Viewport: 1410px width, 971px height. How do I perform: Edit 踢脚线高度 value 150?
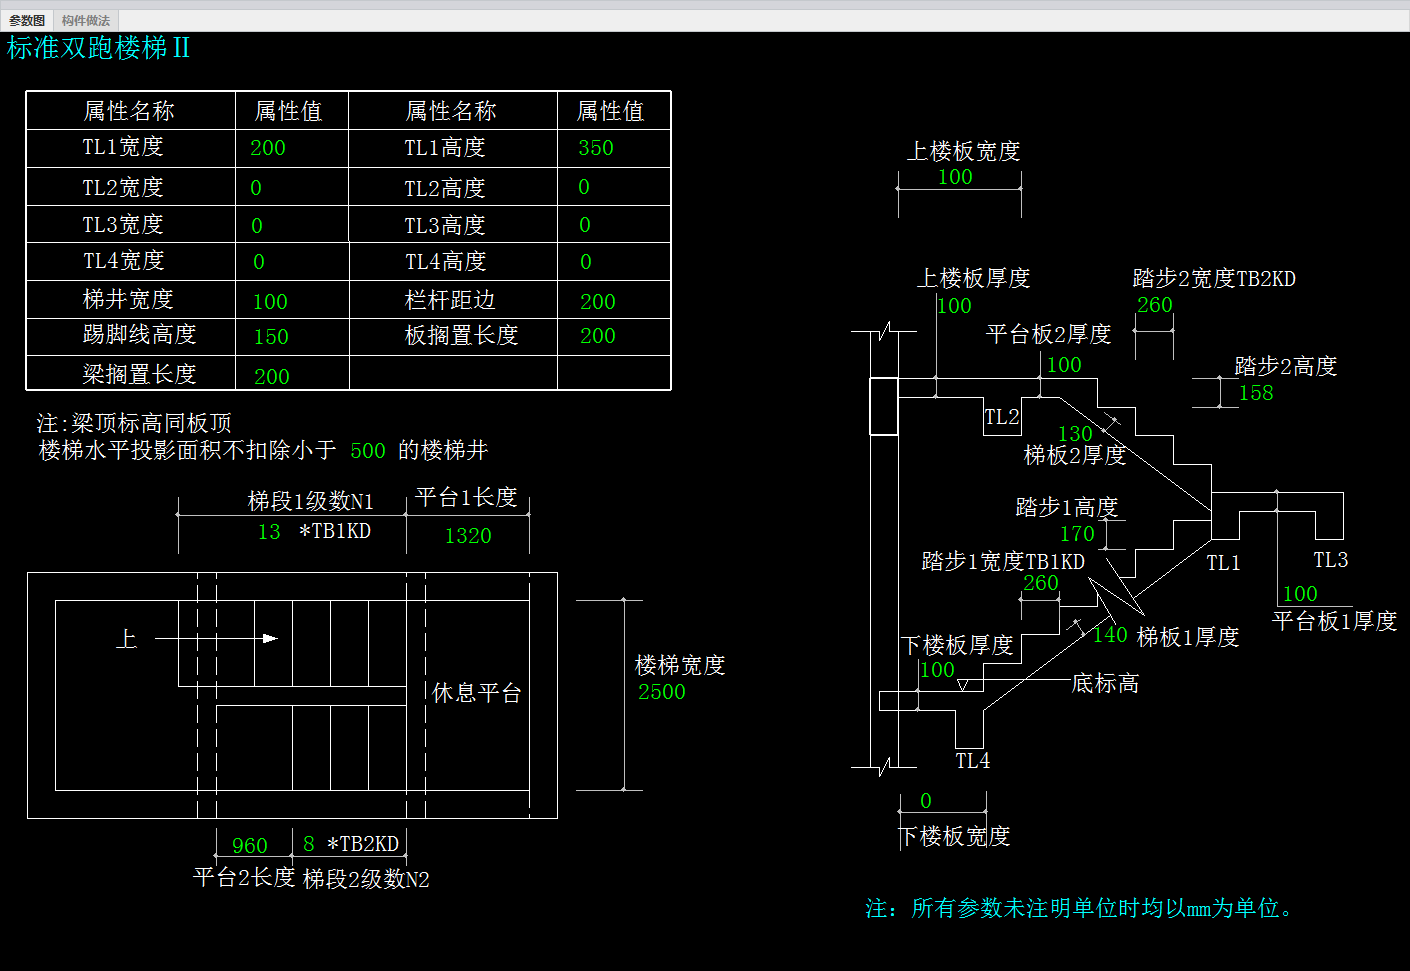[271, 337]
